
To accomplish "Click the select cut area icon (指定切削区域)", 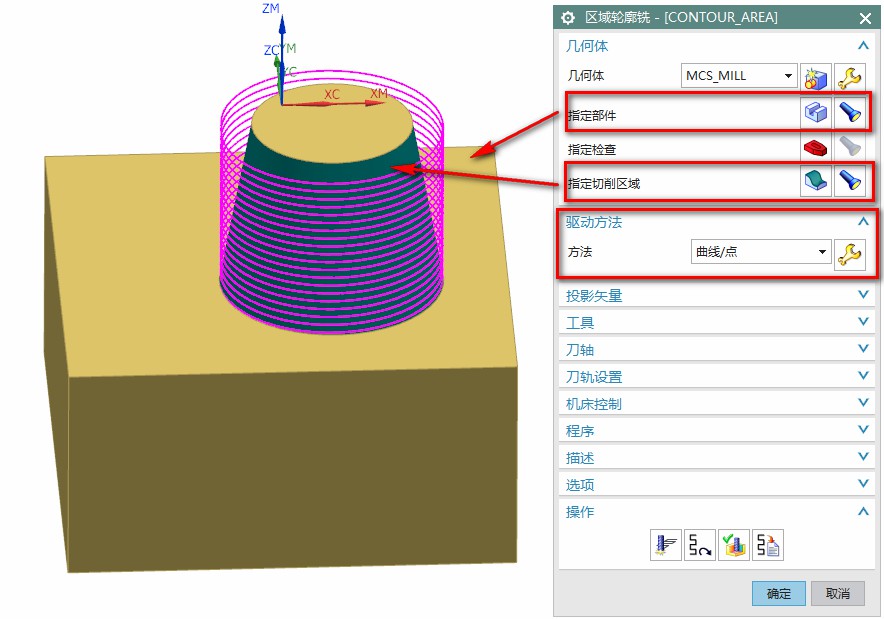I will click(817, 181).
